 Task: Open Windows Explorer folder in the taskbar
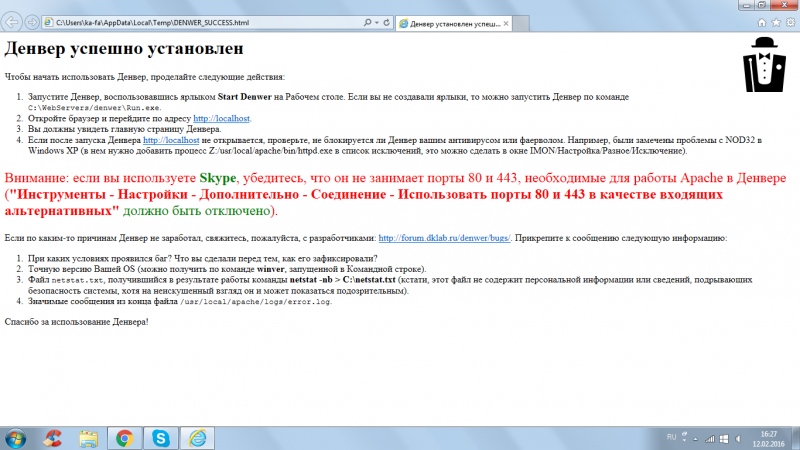88,438
